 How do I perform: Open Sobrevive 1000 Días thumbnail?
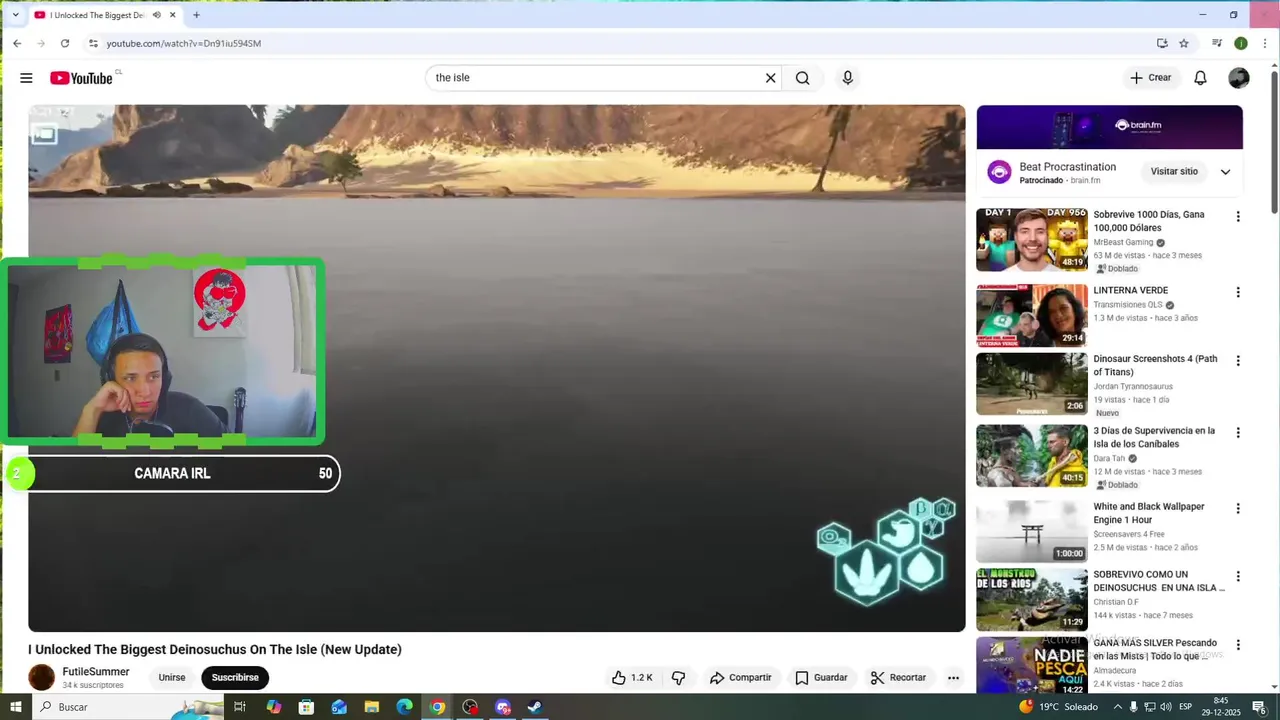[x=1032, y=239]
